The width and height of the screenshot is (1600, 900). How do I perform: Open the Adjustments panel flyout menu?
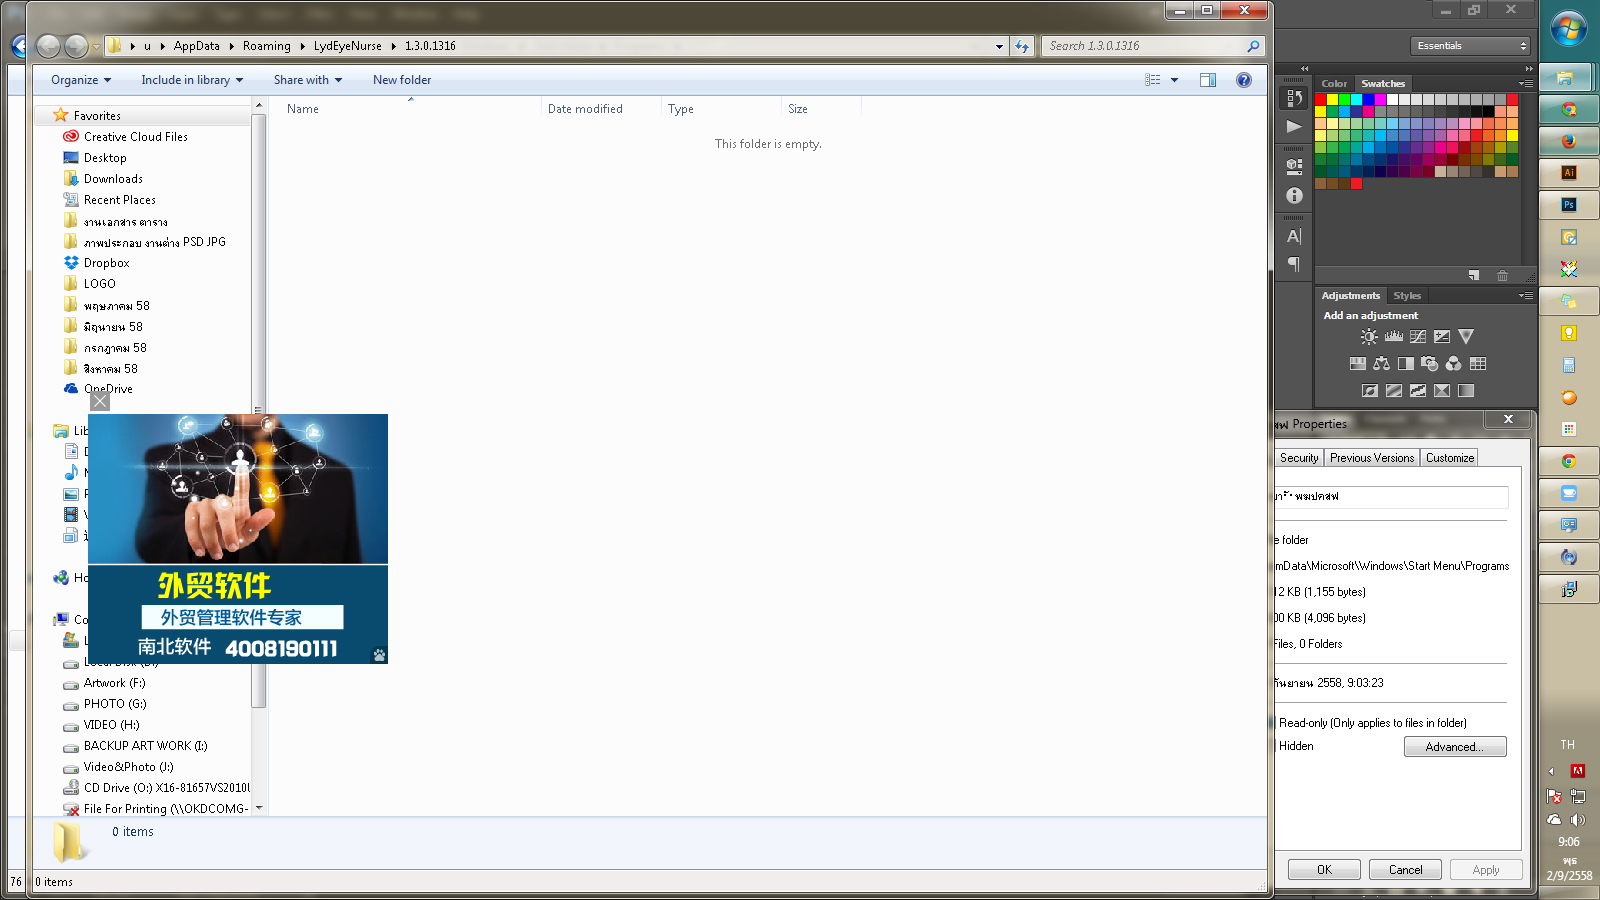coord(1525,295)
